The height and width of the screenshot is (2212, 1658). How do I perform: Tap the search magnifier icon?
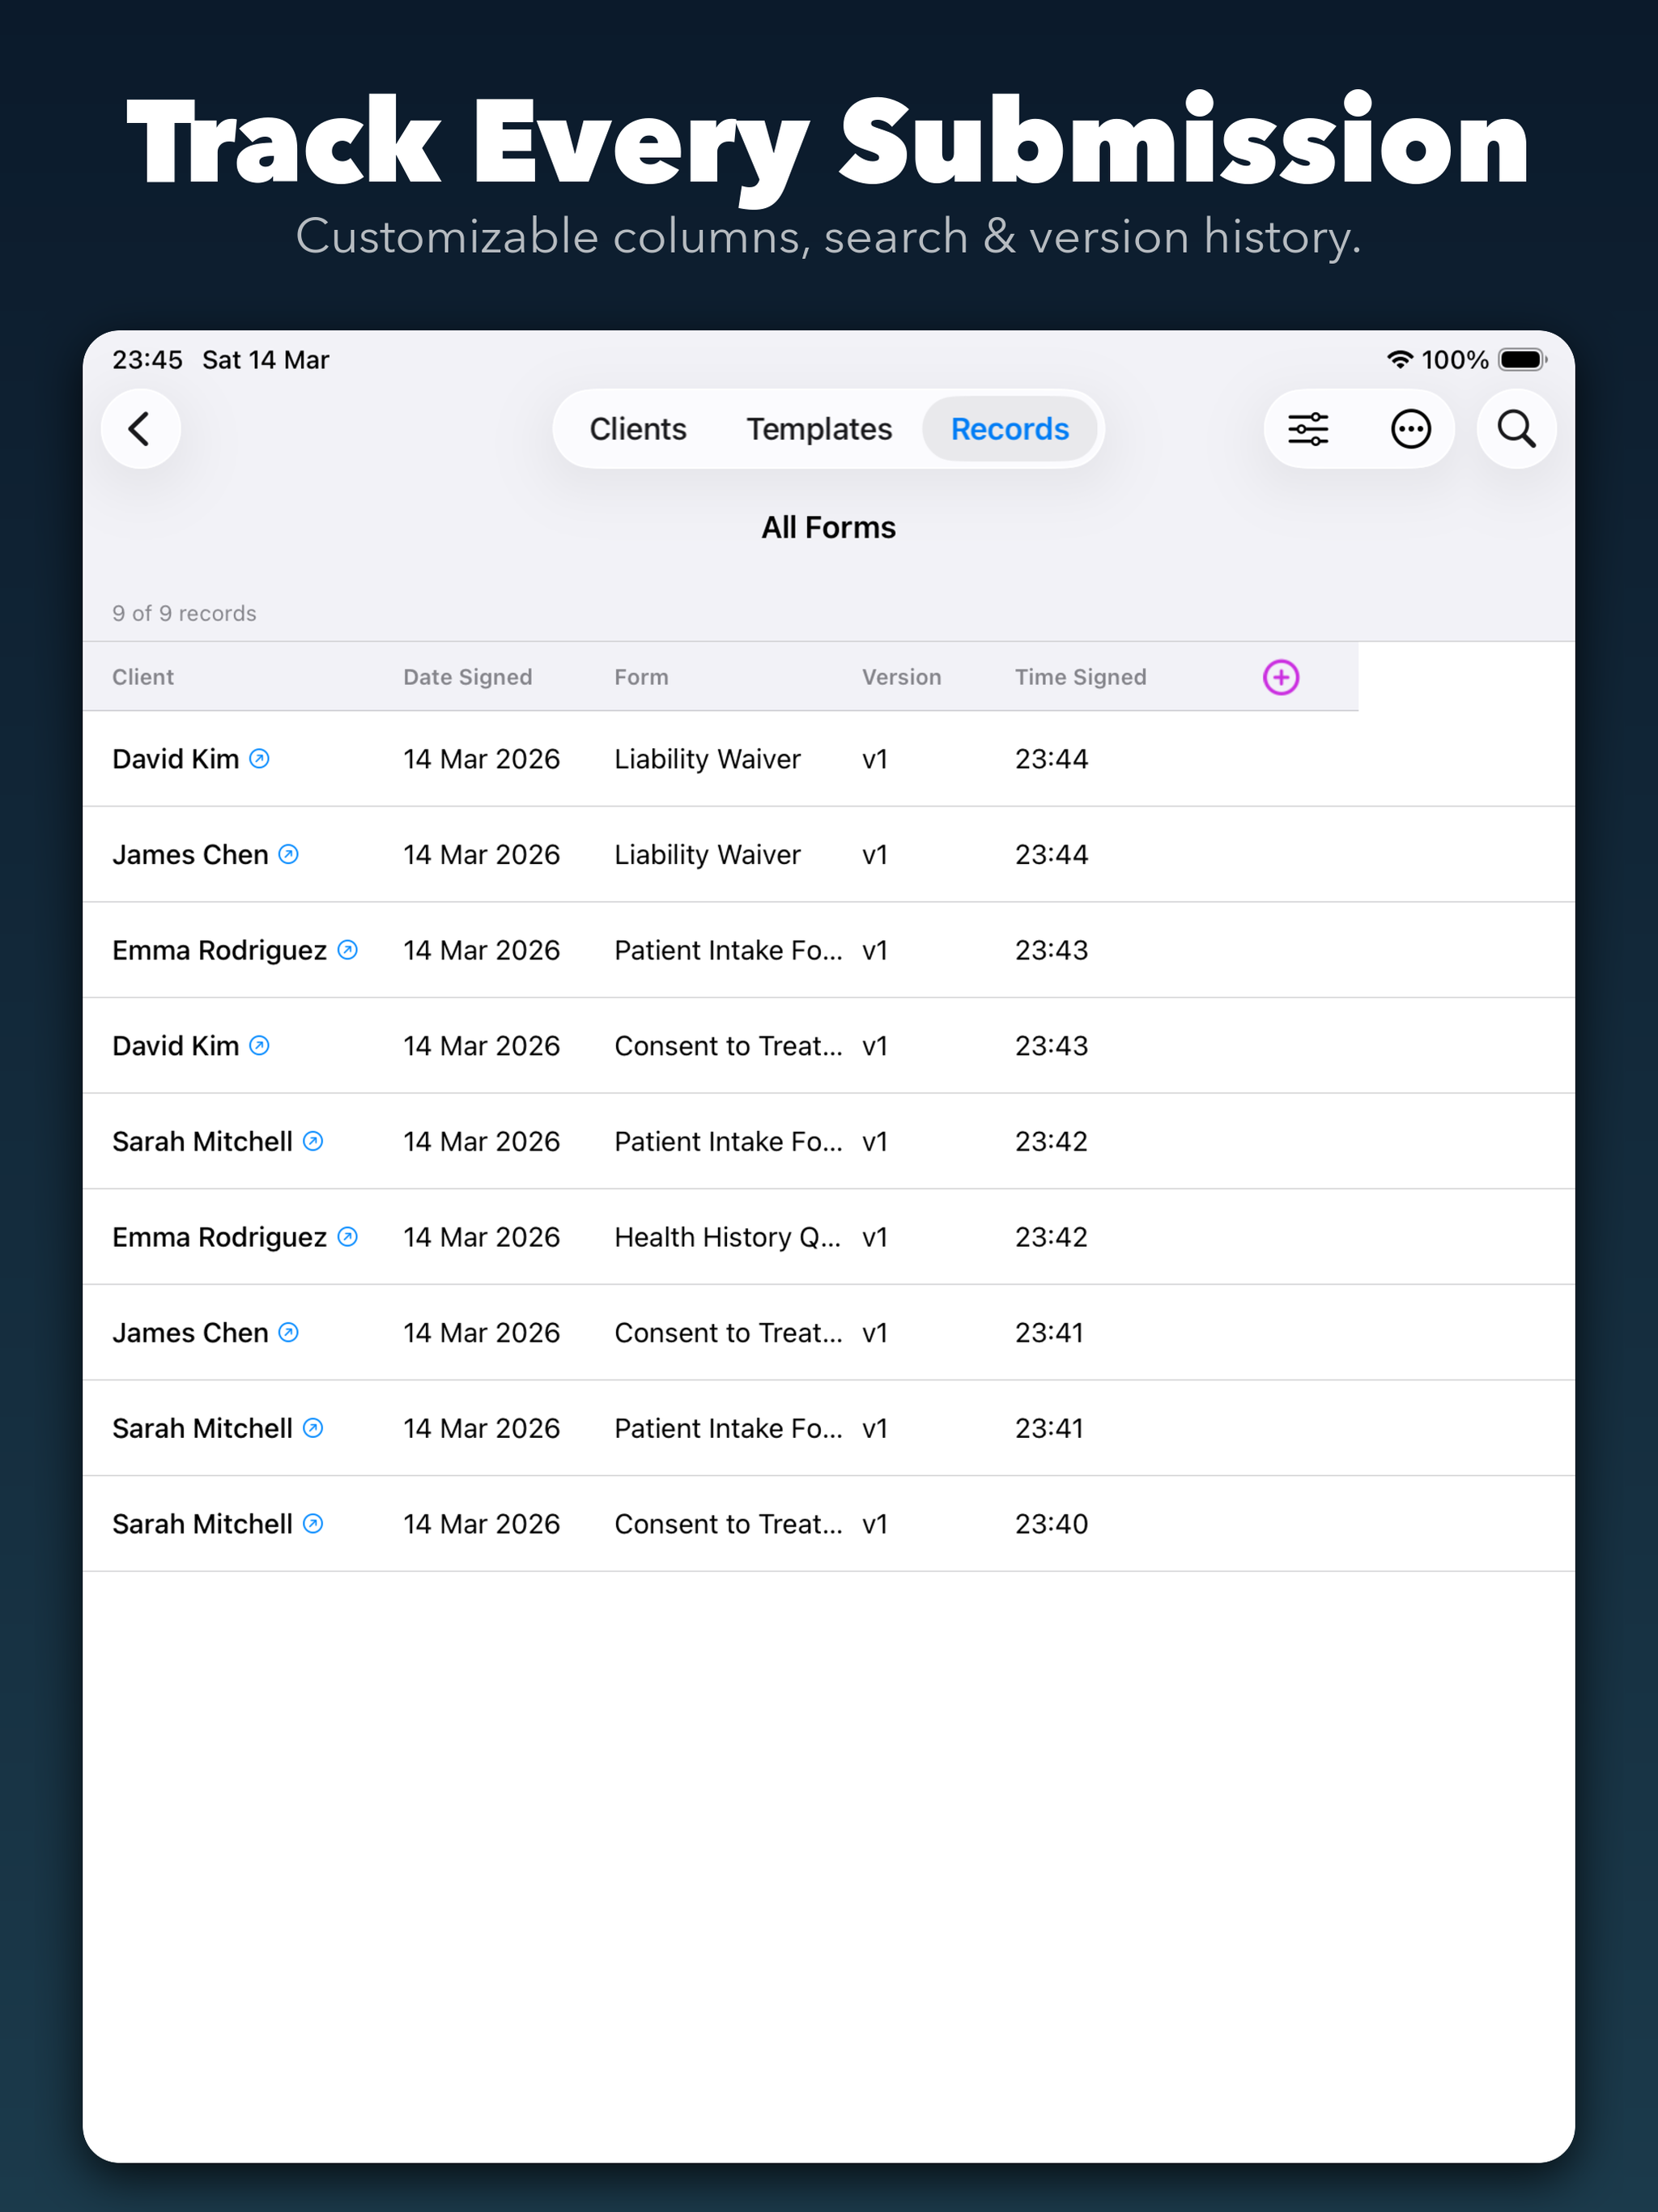(x=1516, y=429)
